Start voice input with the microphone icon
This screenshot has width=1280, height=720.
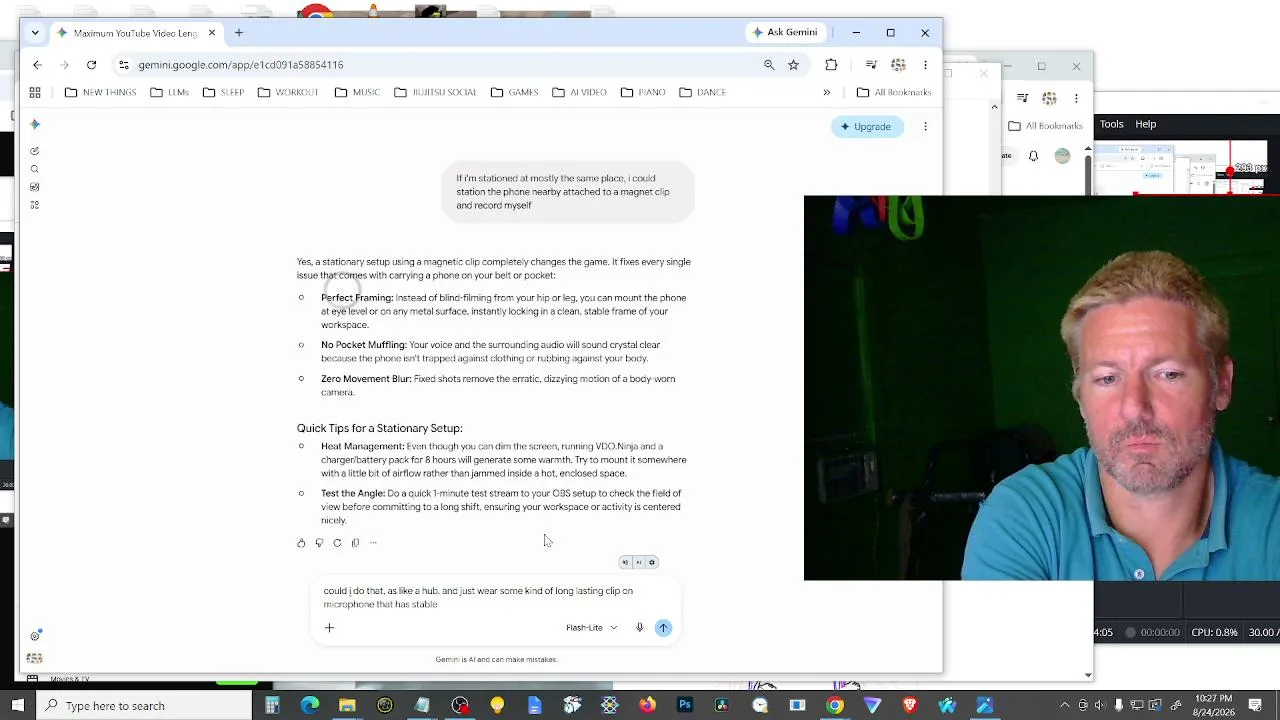coord(640,628)
